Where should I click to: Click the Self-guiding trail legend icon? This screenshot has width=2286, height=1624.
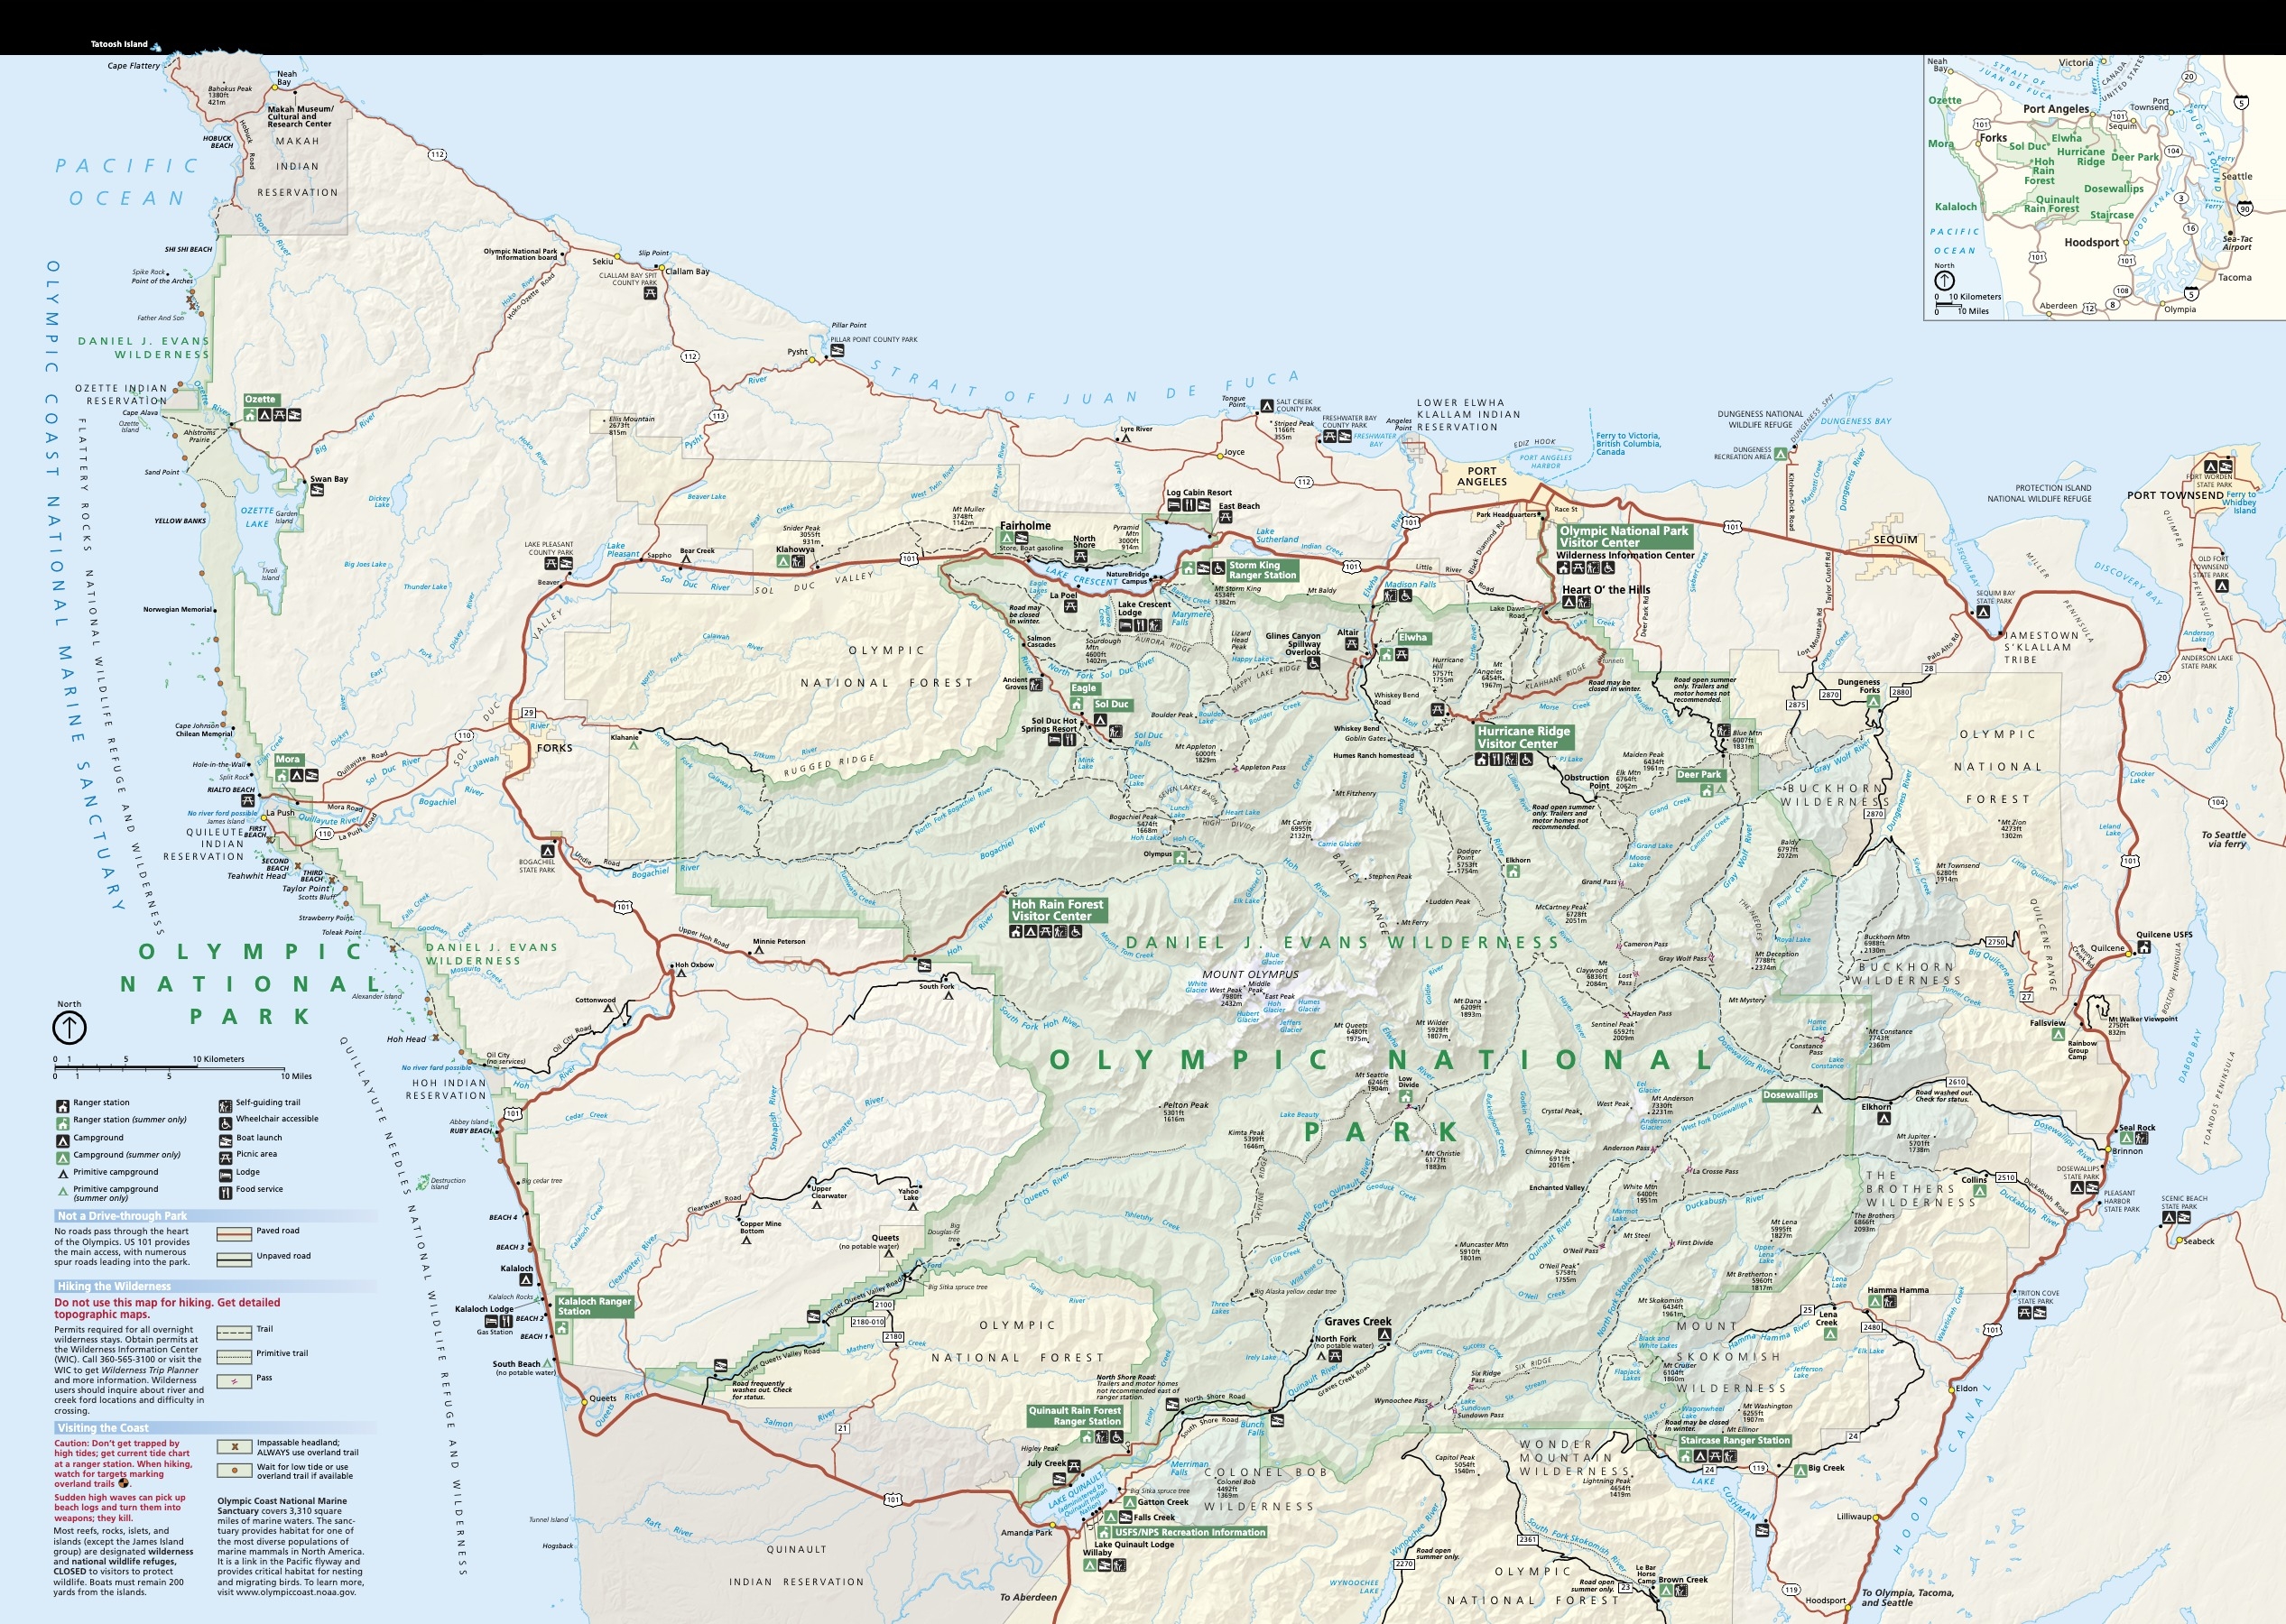tap(226, 1105)
